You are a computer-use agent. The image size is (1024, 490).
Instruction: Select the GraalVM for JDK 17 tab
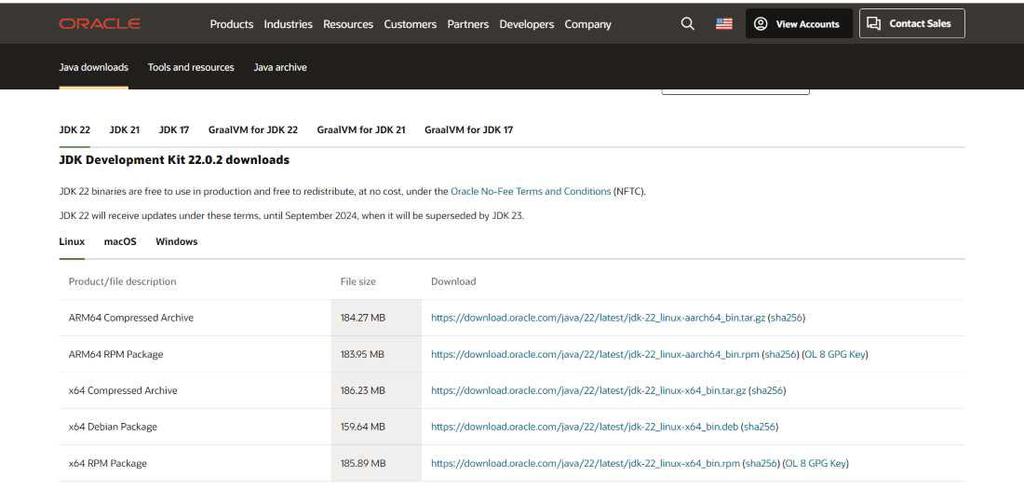coord(468,130)
